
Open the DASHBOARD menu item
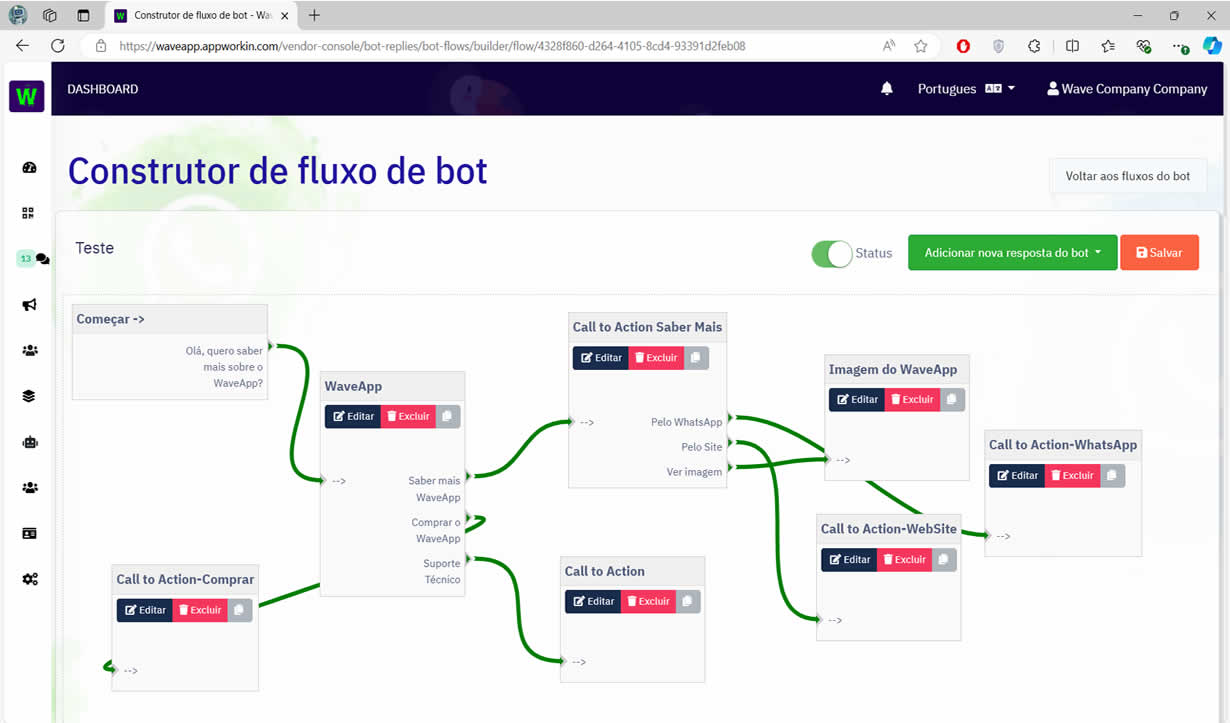103,89
